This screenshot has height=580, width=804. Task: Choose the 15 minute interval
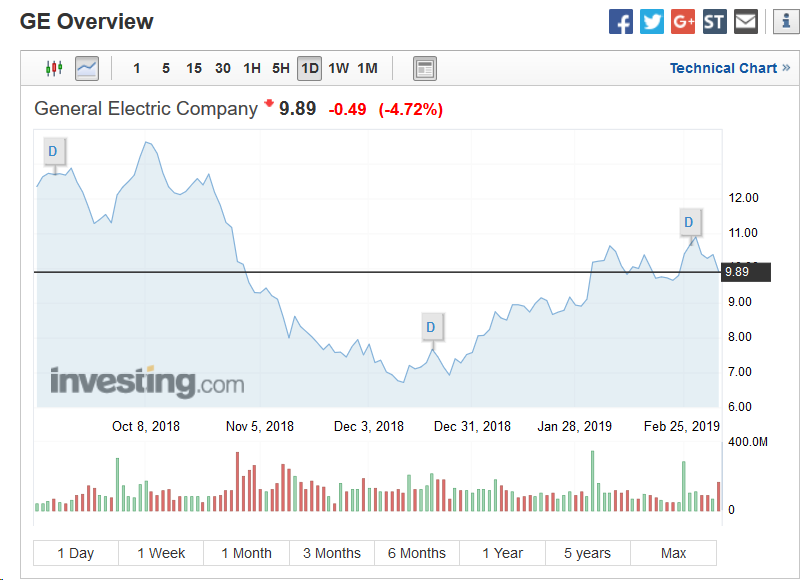(x=194, y=68)
